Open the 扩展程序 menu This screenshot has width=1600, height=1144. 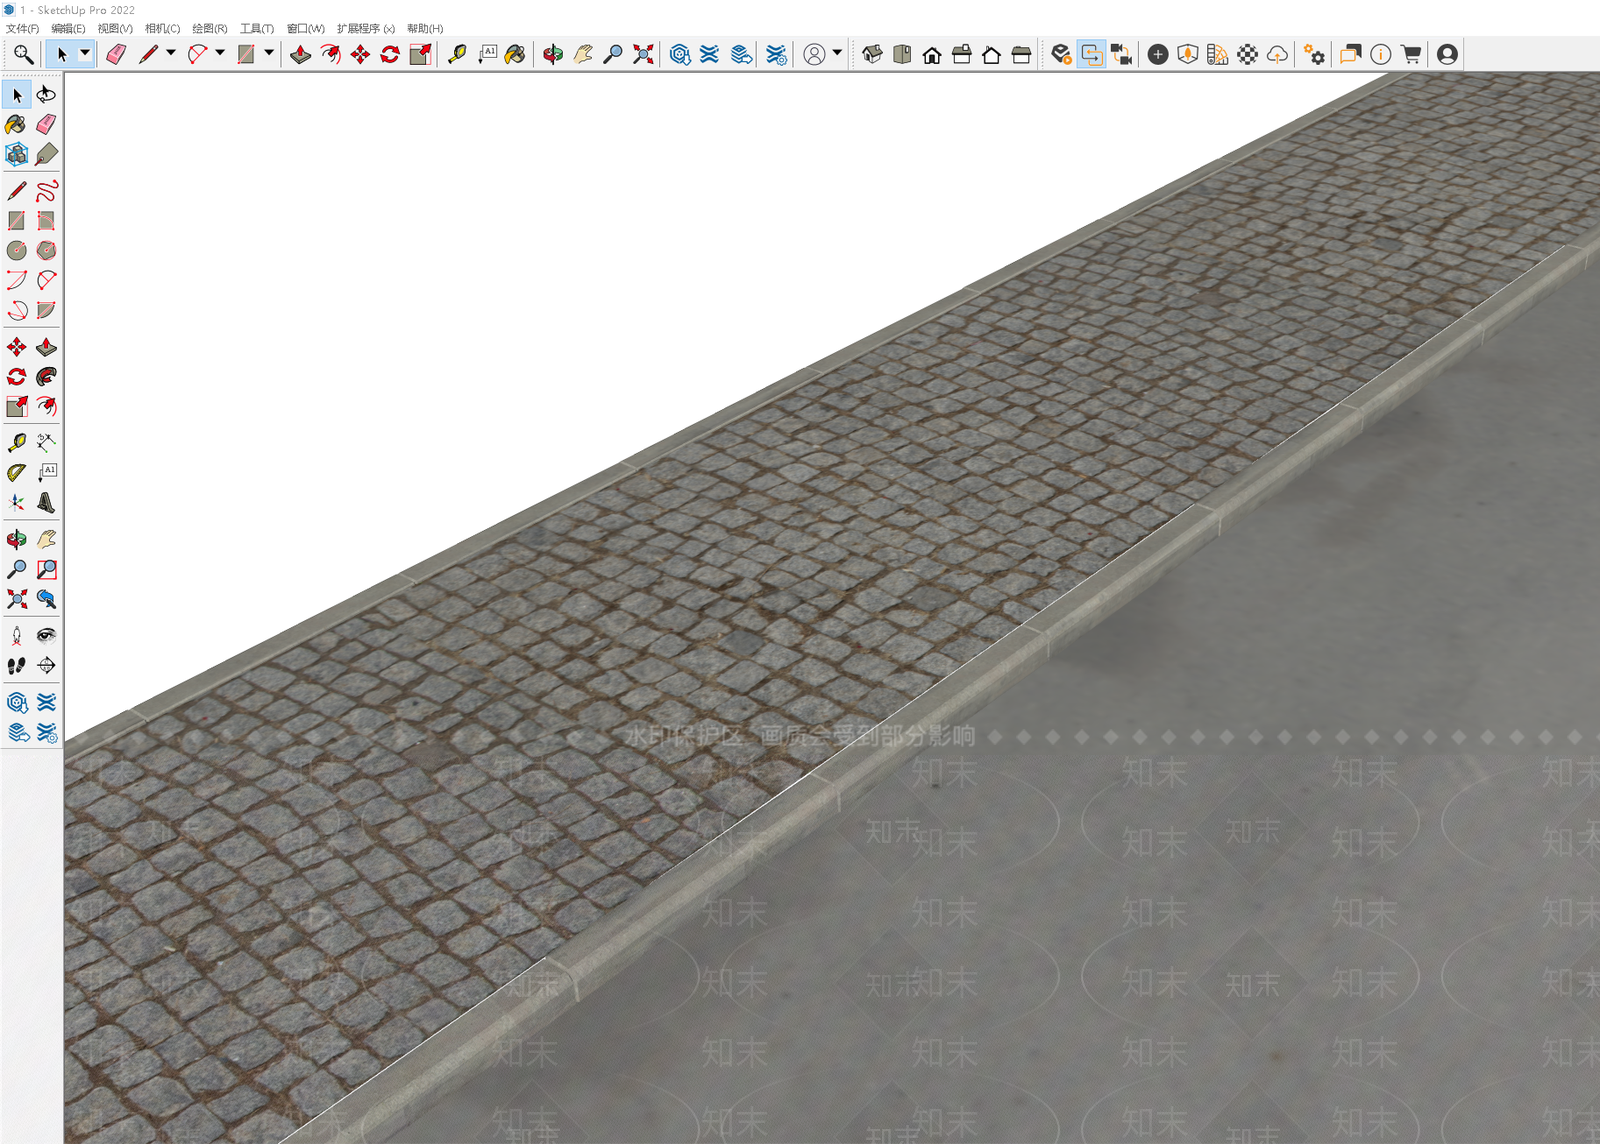click(365, 29)
